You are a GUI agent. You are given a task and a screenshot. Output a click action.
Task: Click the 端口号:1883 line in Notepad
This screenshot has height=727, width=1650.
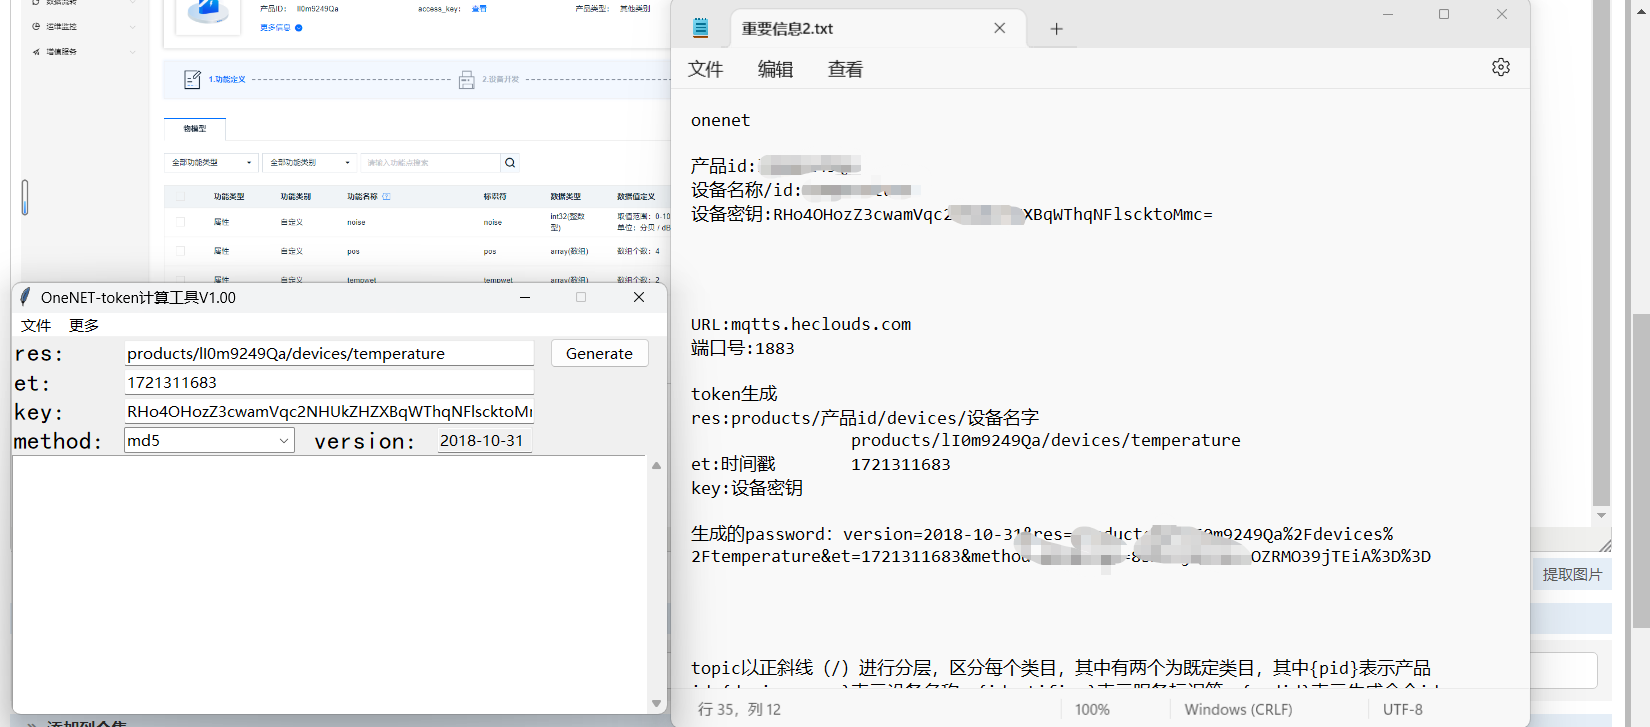[742, 348]
